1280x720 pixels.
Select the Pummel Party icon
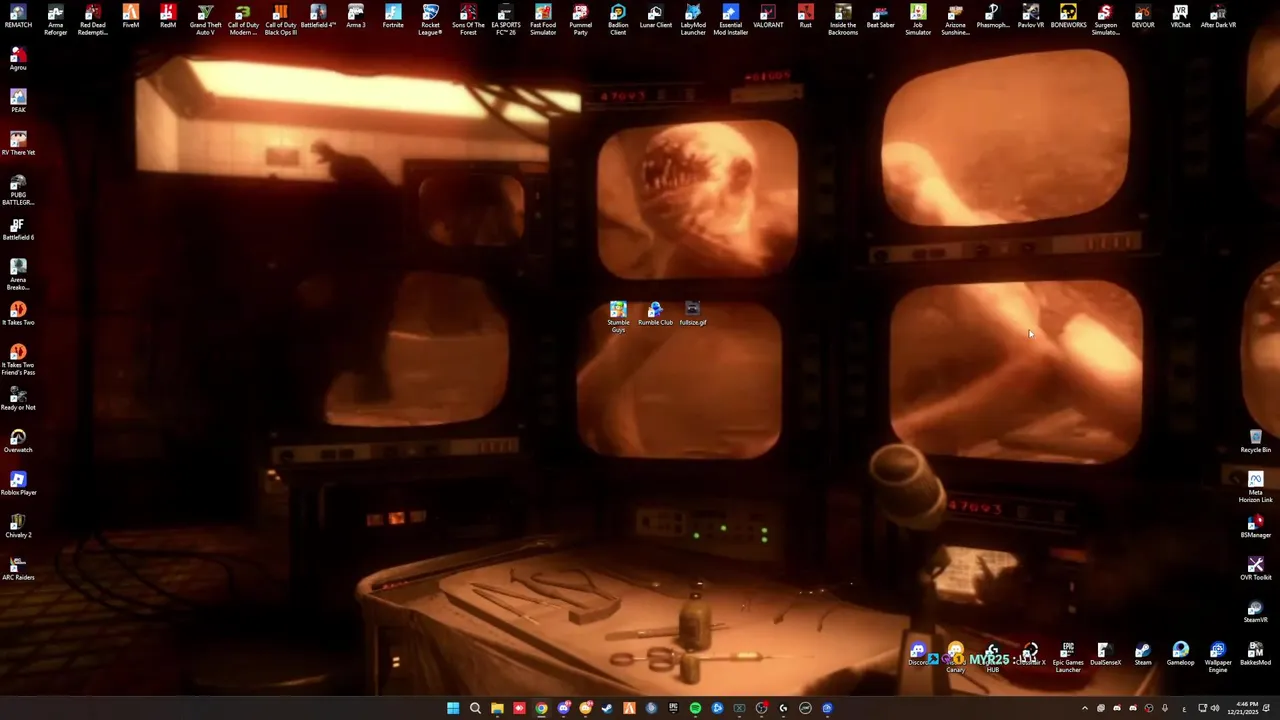[x=580, y=19]
